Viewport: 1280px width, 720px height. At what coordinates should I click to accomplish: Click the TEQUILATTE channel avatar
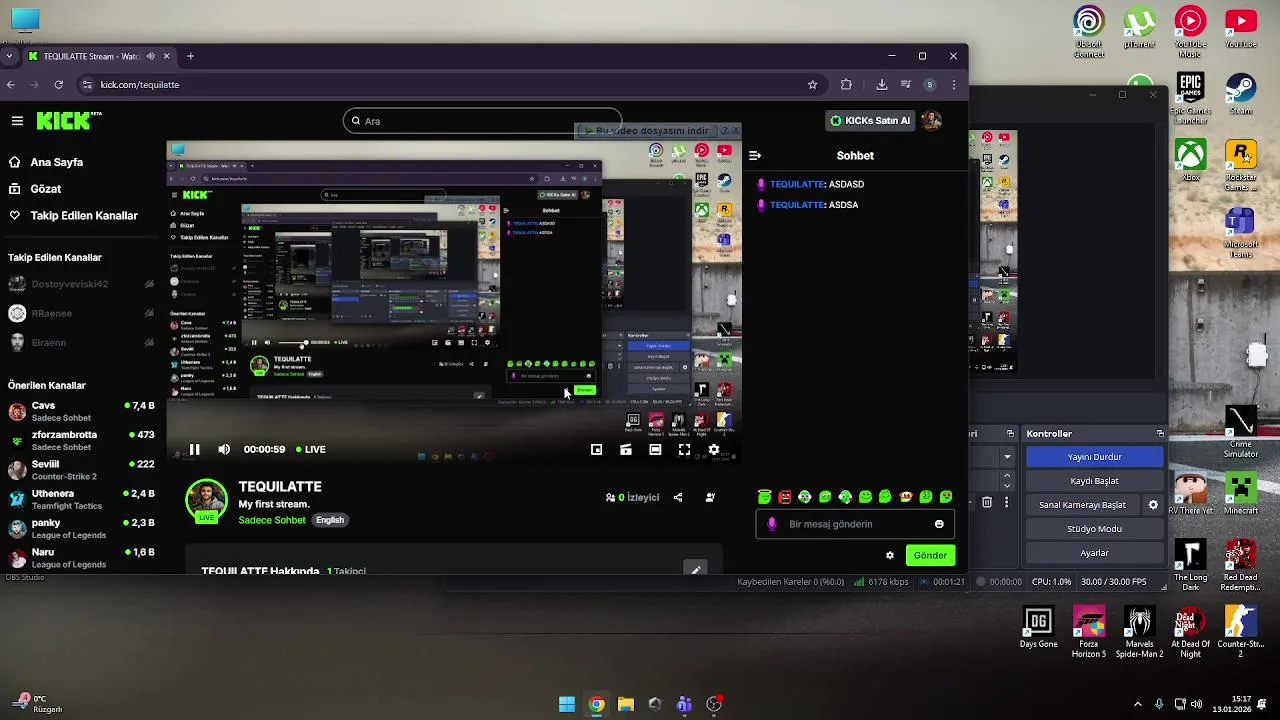click(206, 501)
